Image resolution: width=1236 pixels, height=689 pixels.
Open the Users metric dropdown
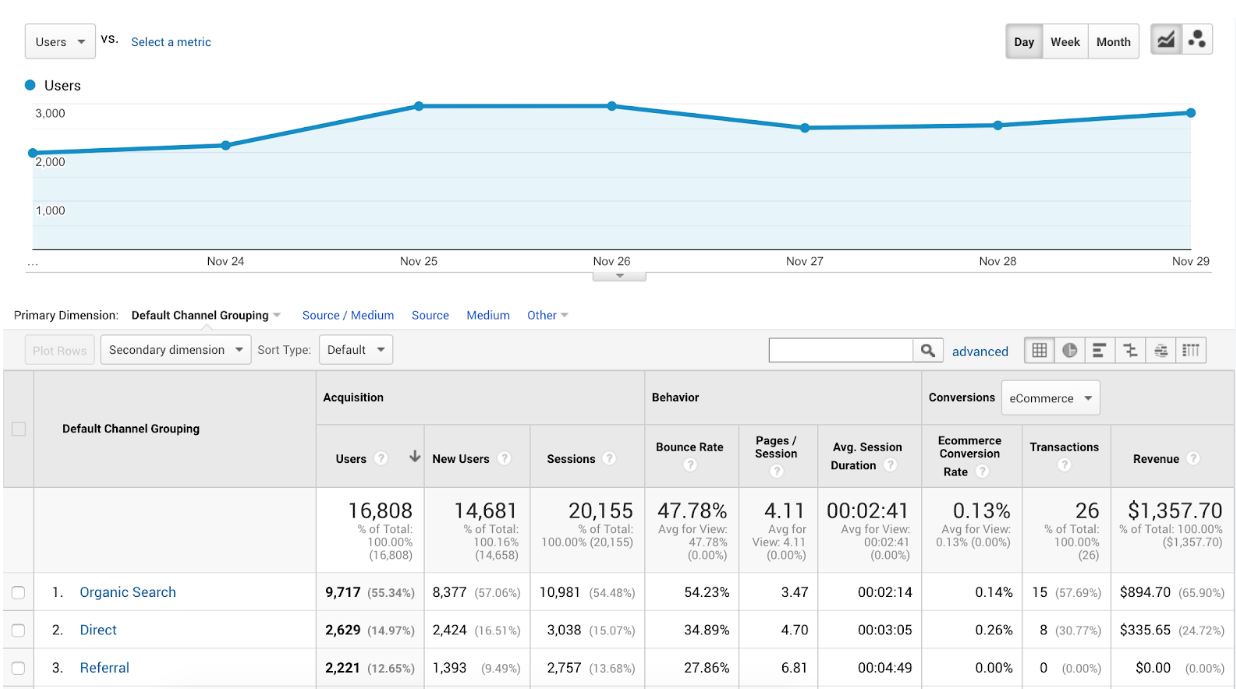coord(60,42)
